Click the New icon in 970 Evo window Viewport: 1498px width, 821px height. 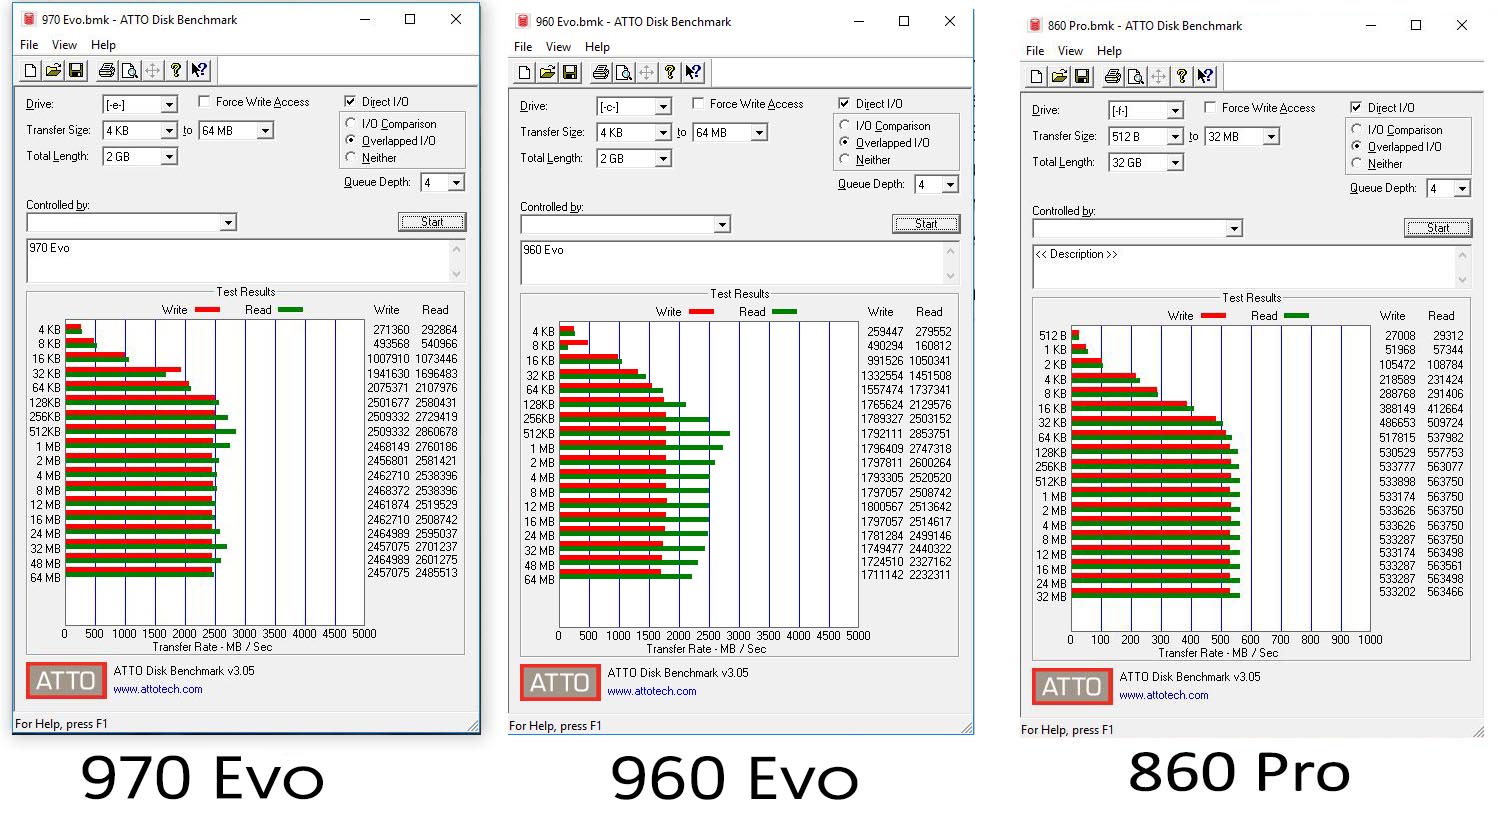[x=30, y=70]
